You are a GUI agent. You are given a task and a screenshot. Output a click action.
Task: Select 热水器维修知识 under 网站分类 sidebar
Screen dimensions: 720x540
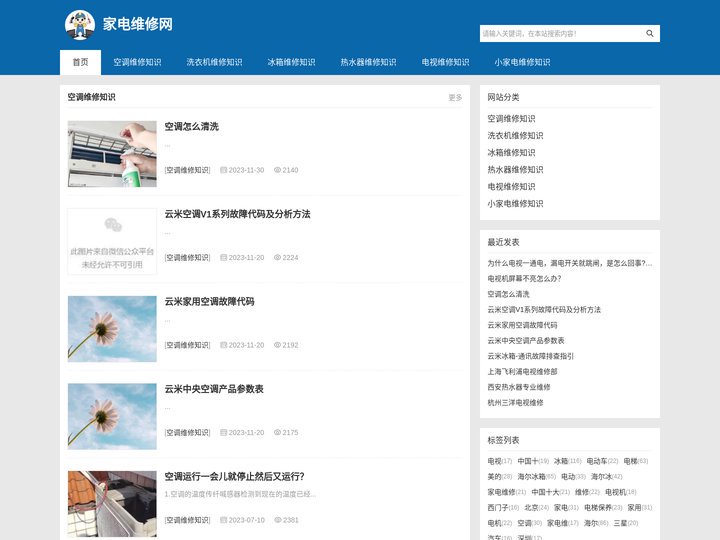pyautogui.click(x=515, y=169)
